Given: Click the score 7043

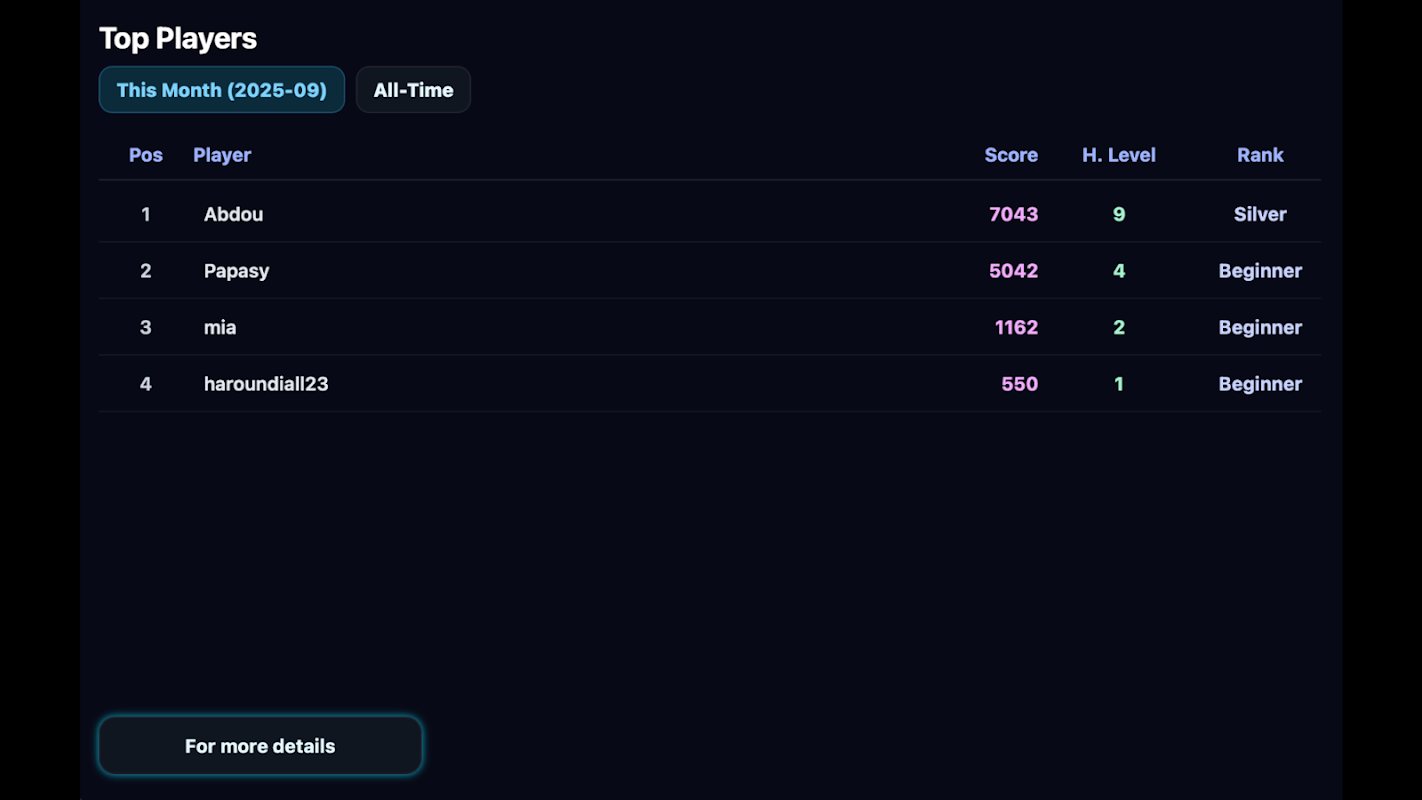Looking at the screenshot, I should click(x=1013, y=214).
